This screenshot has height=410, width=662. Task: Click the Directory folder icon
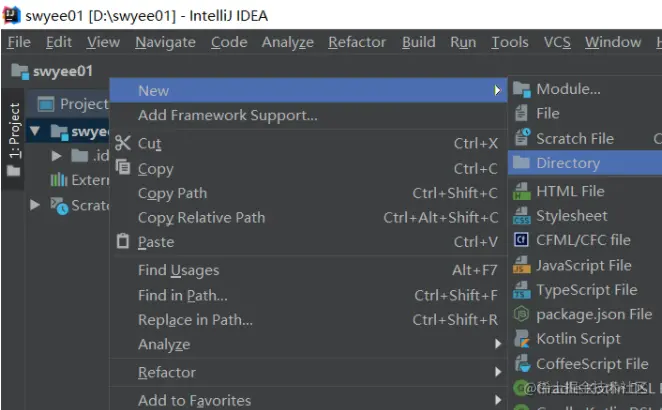[521, 162]
